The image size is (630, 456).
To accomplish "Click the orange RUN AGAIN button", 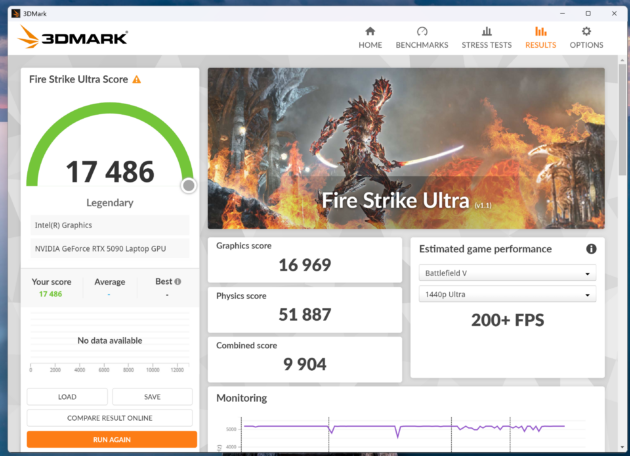I will 112,440.
